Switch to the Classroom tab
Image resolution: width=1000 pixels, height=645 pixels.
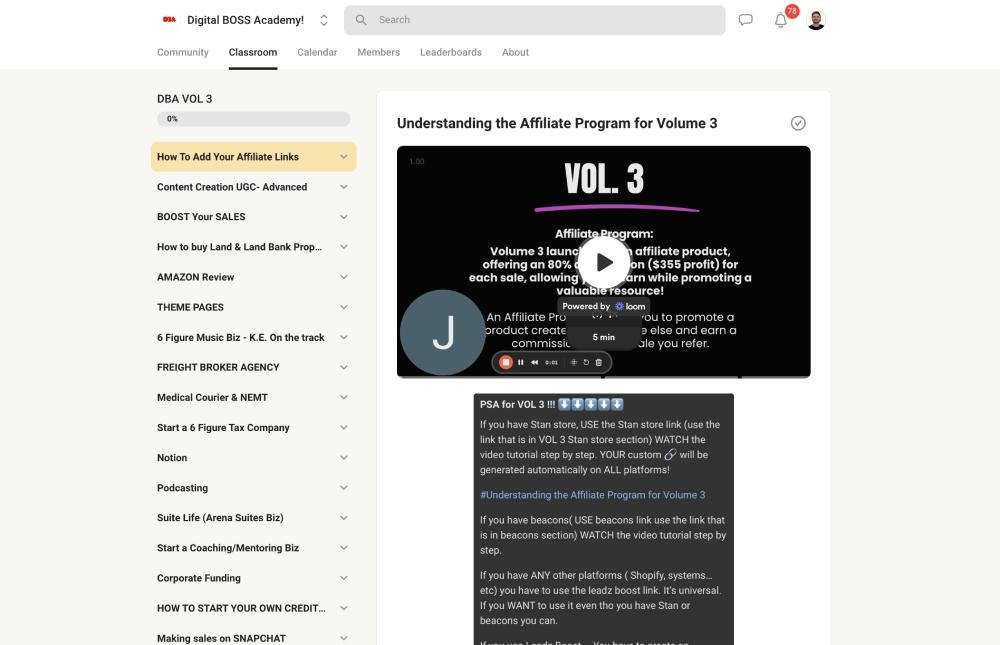pos(253,52)
